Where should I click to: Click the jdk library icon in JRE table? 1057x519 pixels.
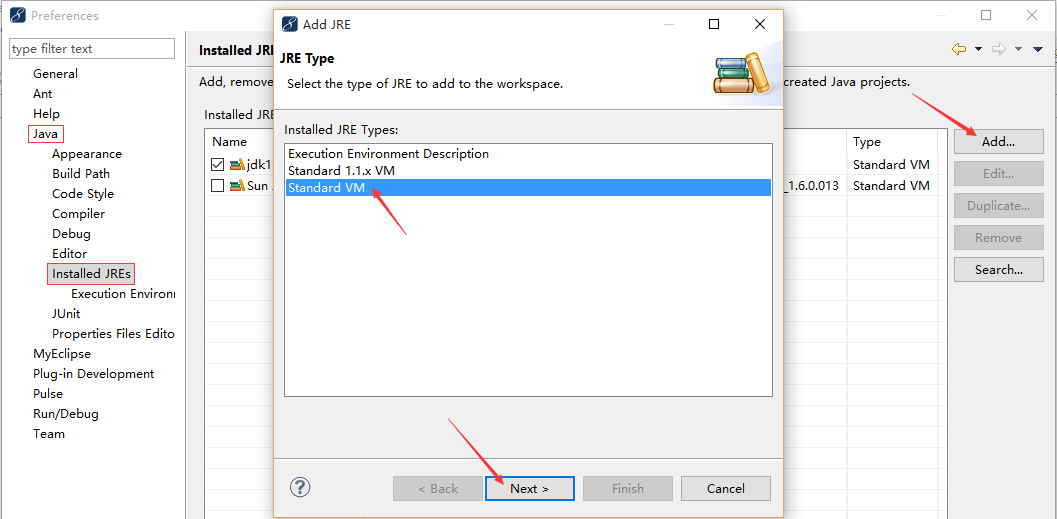(x=236, y=164)
